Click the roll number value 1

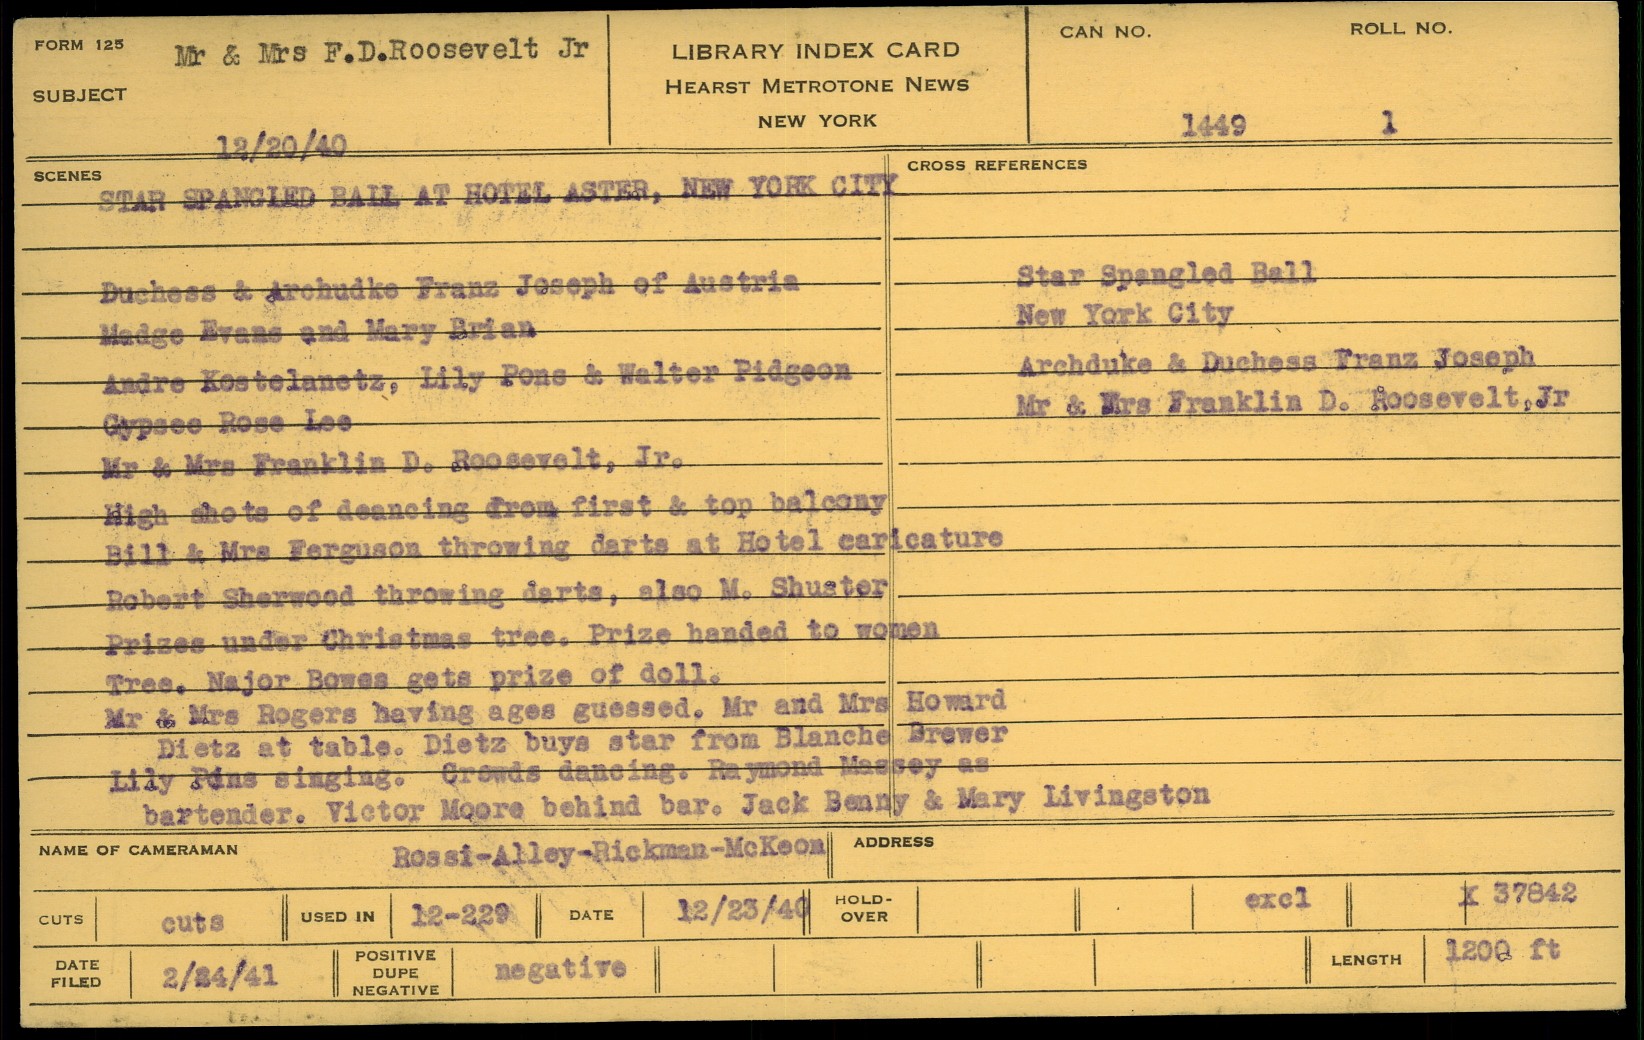(x=1388, y=124)
